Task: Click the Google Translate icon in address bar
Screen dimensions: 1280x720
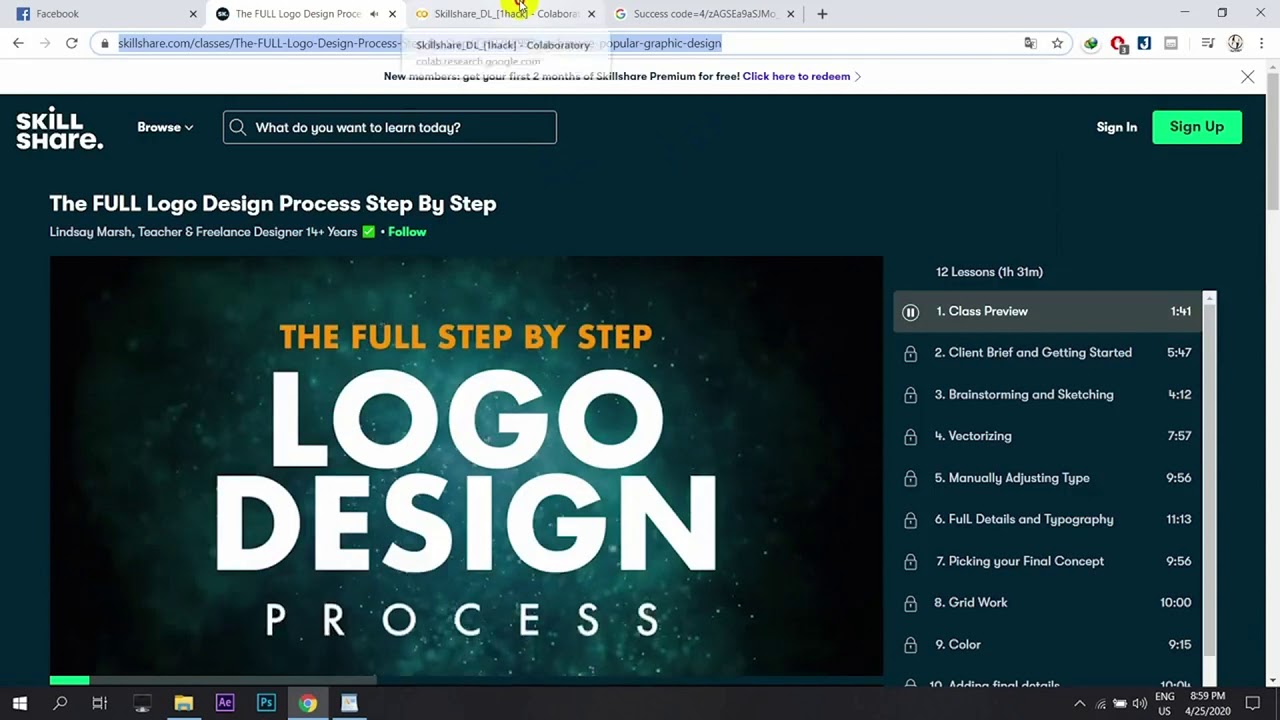Action: point(1031,43)
